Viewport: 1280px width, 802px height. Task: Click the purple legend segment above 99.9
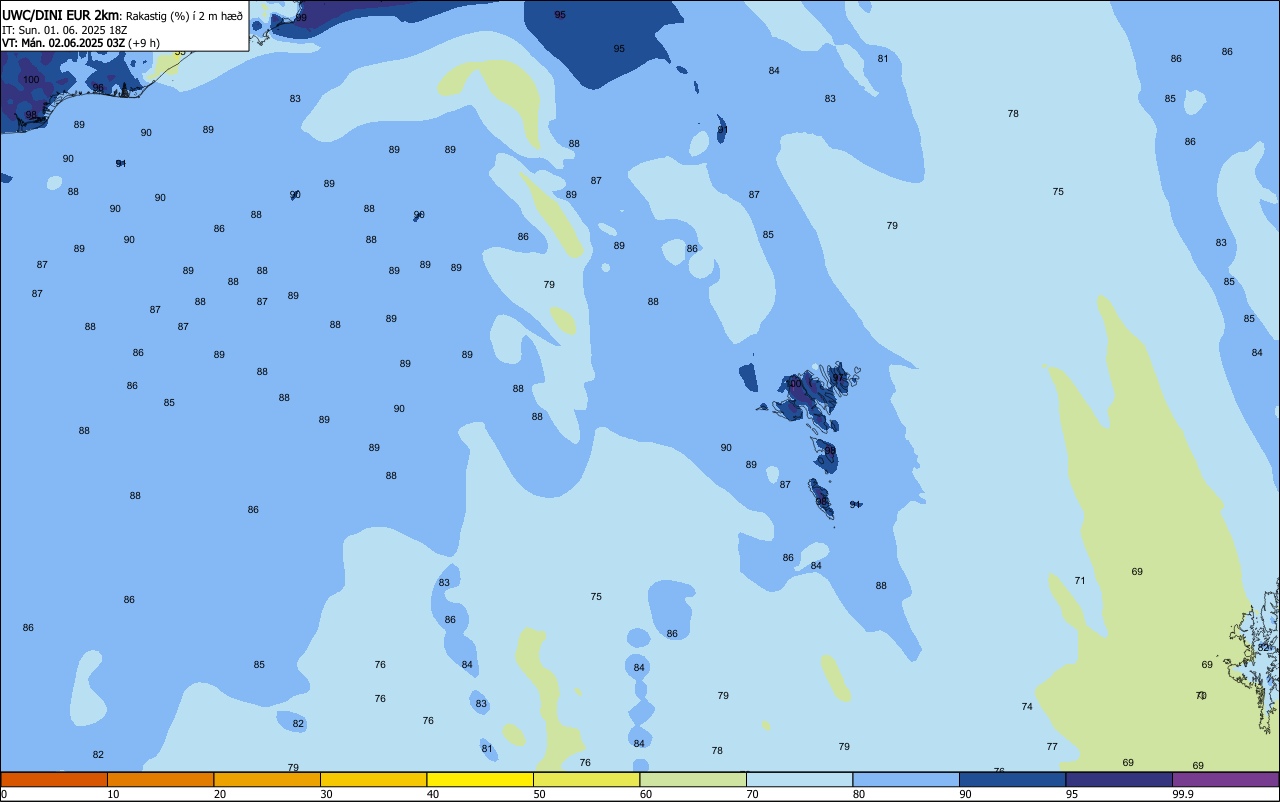(1225, 779)
